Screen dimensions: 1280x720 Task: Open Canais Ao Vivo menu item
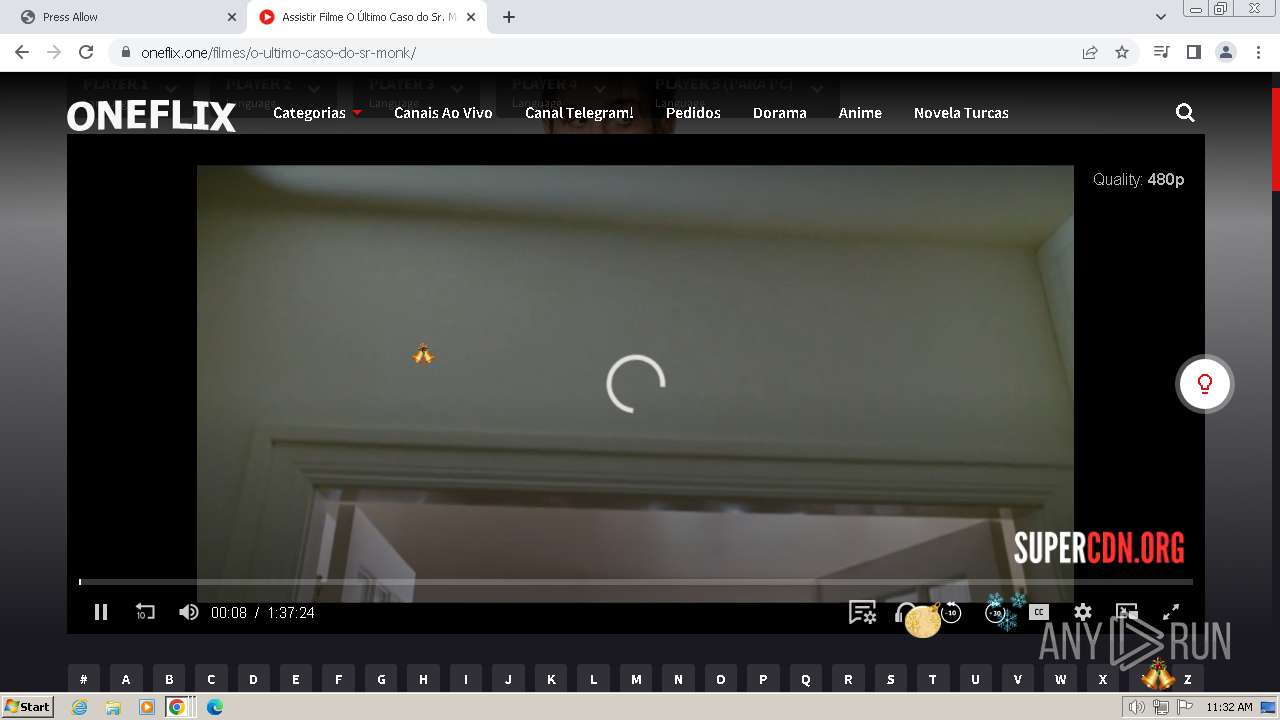click(x=443, y=113)
